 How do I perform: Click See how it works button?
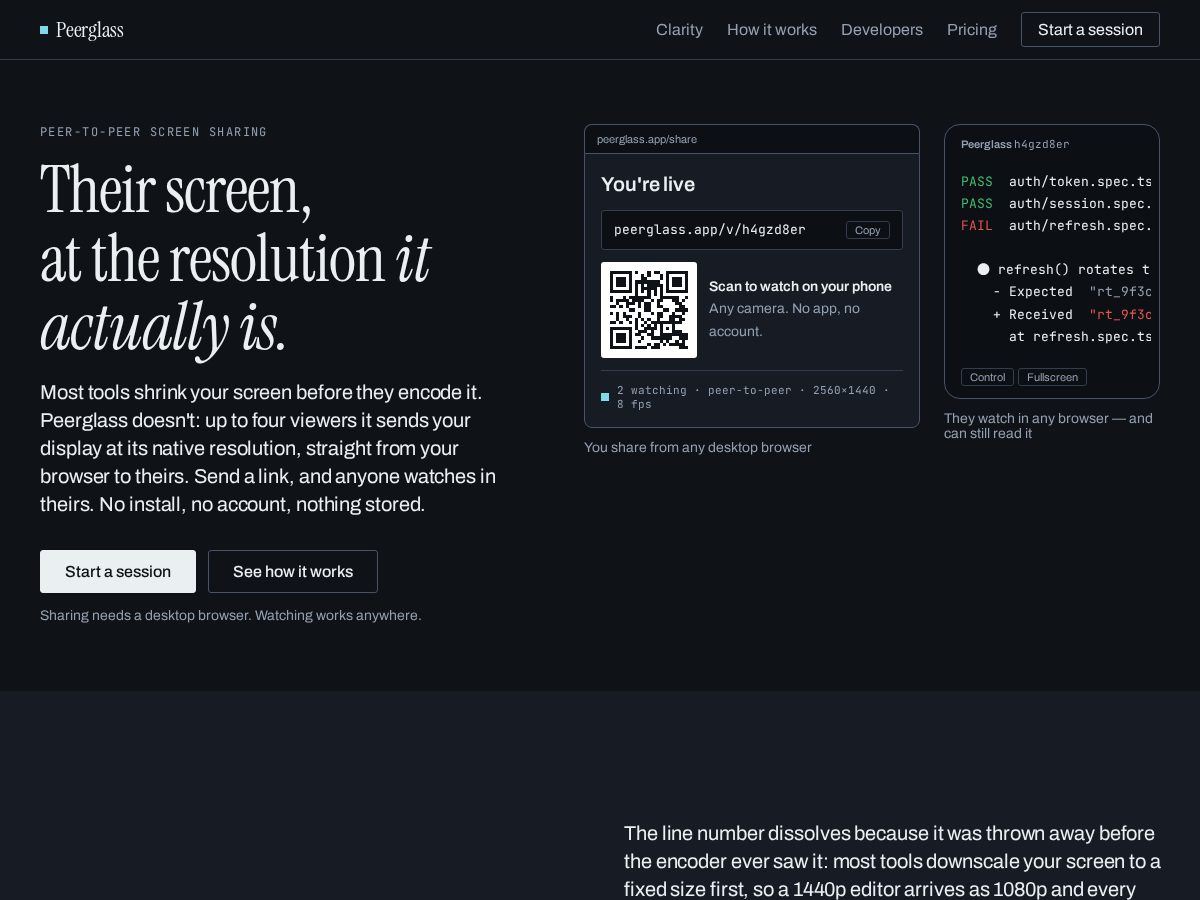293,572
